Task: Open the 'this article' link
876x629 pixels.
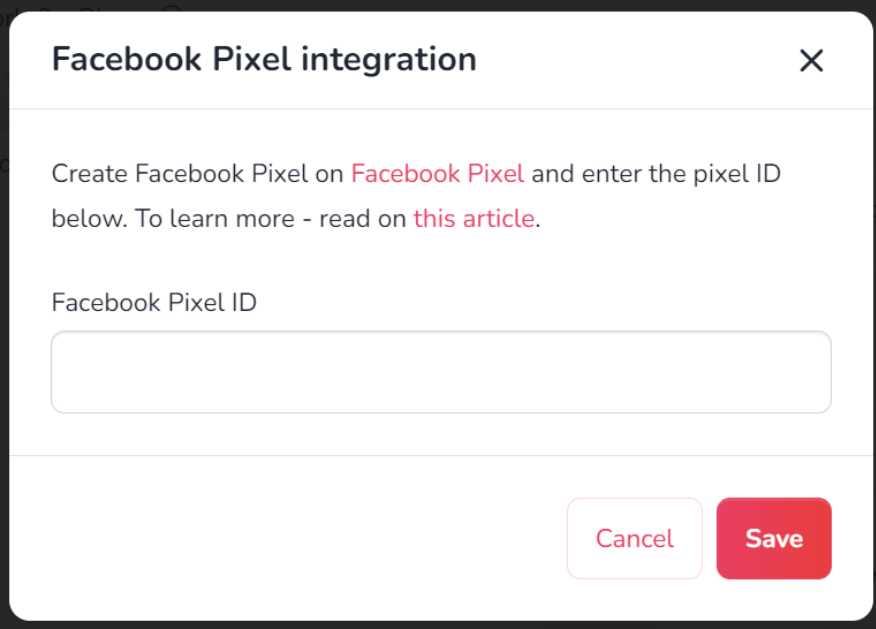Action: (x=474, y=218)
